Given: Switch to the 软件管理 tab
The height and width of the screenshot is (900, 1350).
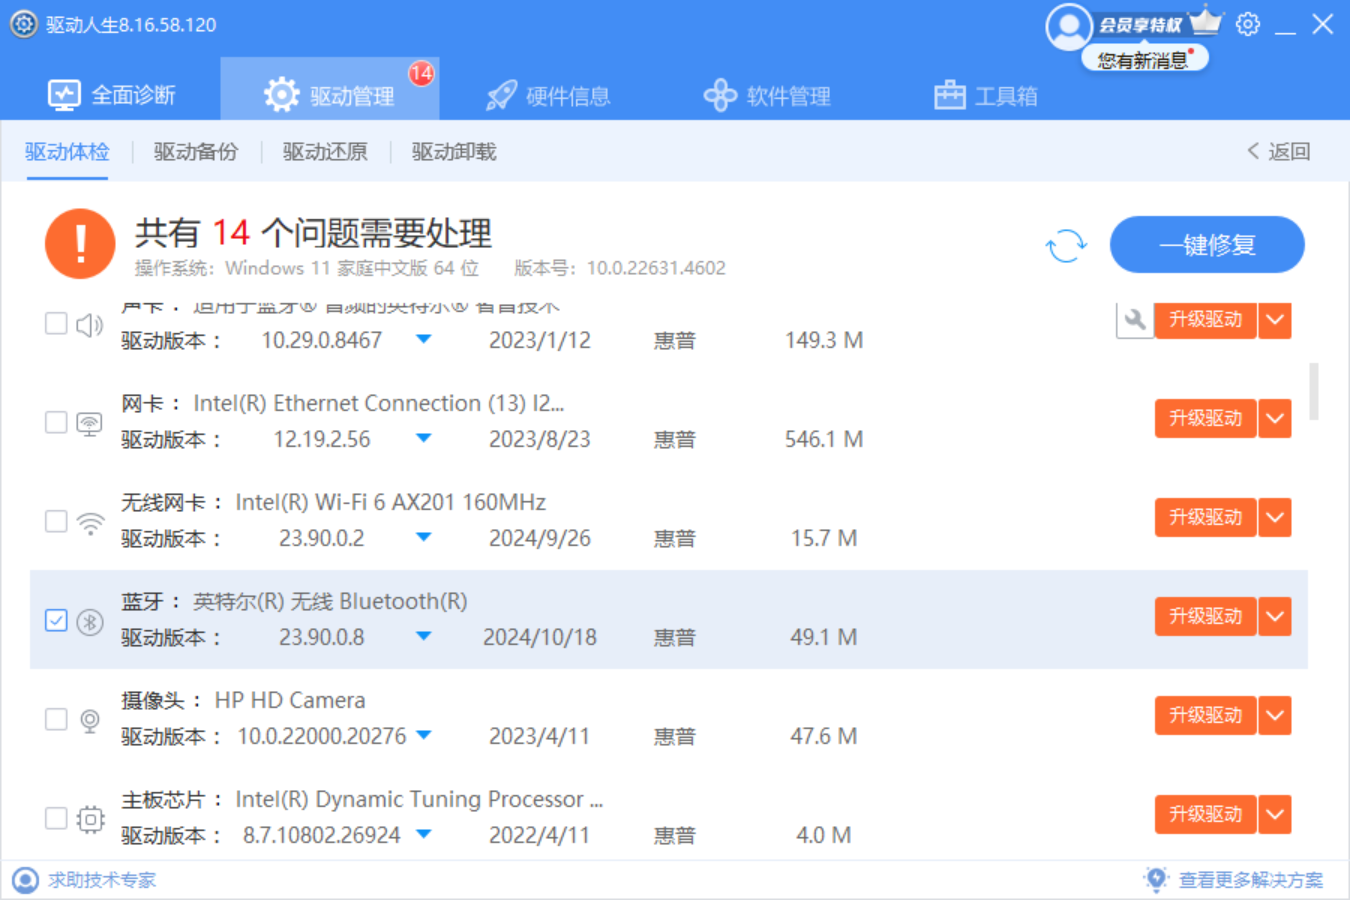Looking at the screenshot, I should [767, 95].
